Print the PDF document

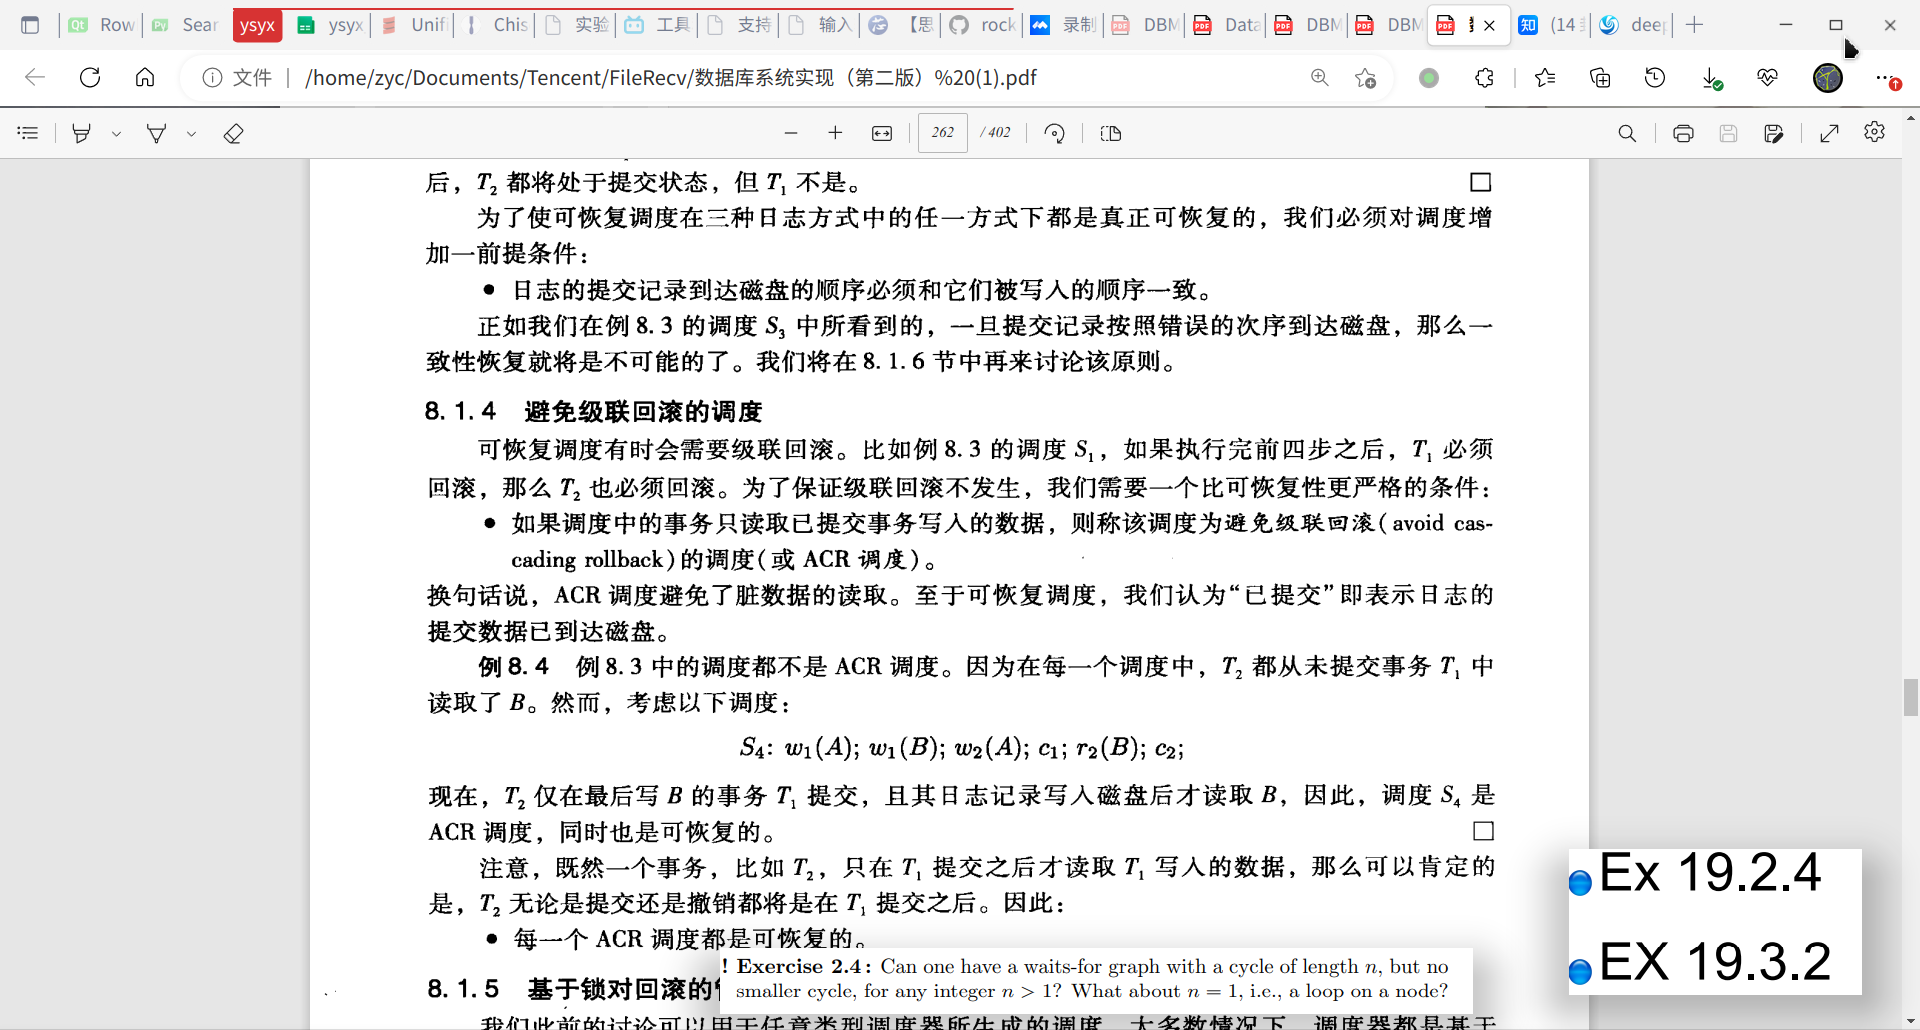(1683, 133)
